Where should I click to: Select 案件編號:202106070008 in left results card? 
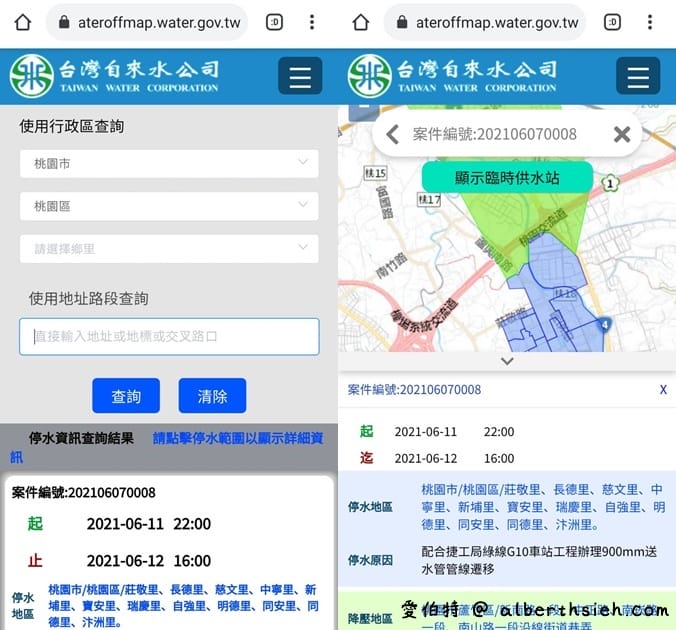84,492
